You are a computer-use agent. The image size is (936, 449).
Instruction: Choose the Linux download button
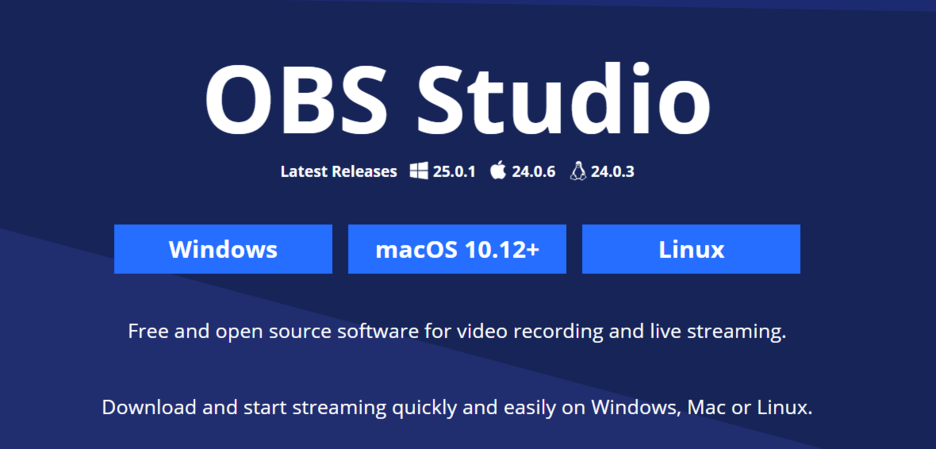[691, 249]
